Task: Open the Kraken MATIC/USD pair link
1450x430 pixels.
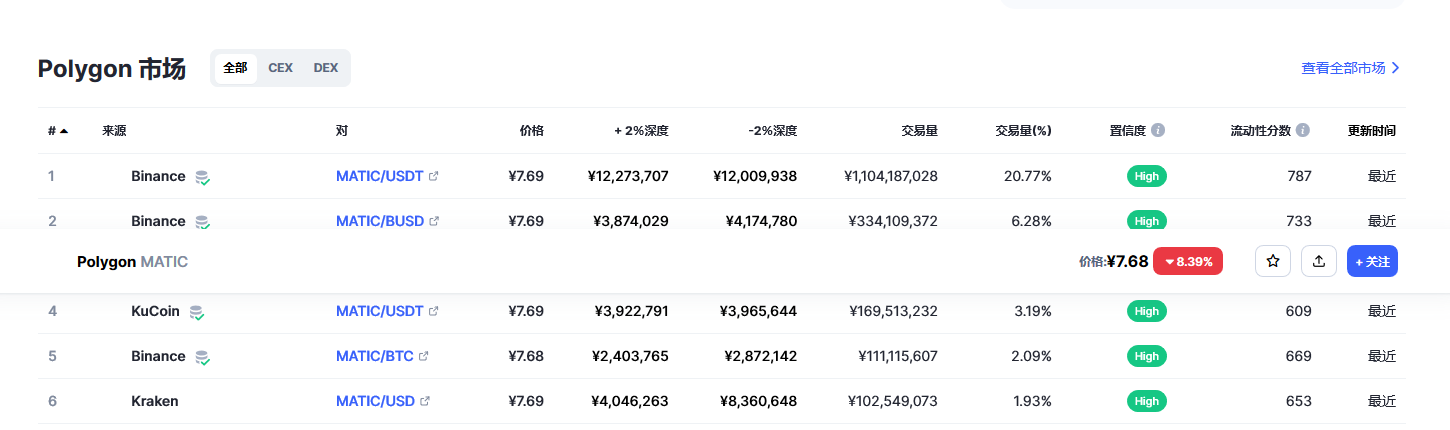Action: 375,401
